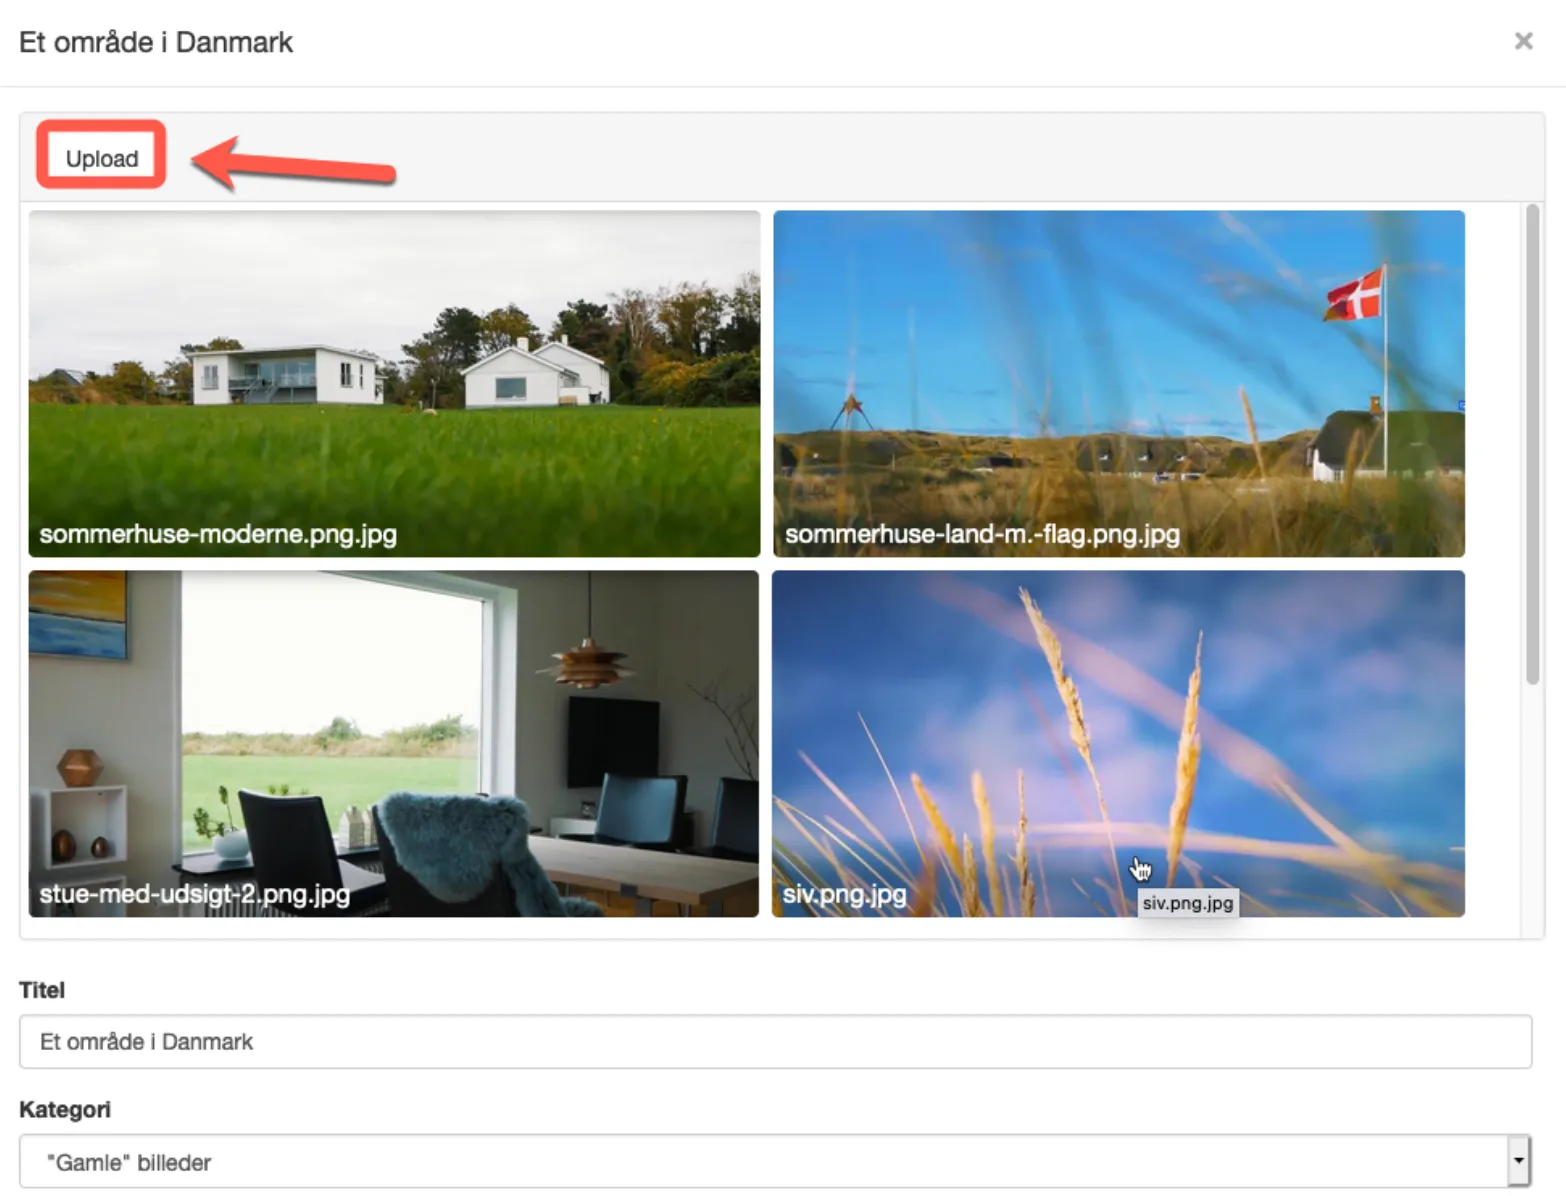The image size is (1566, 1196).
Task: Click the Titel field label
Action: pyautogui.click(x=42, y=990)
